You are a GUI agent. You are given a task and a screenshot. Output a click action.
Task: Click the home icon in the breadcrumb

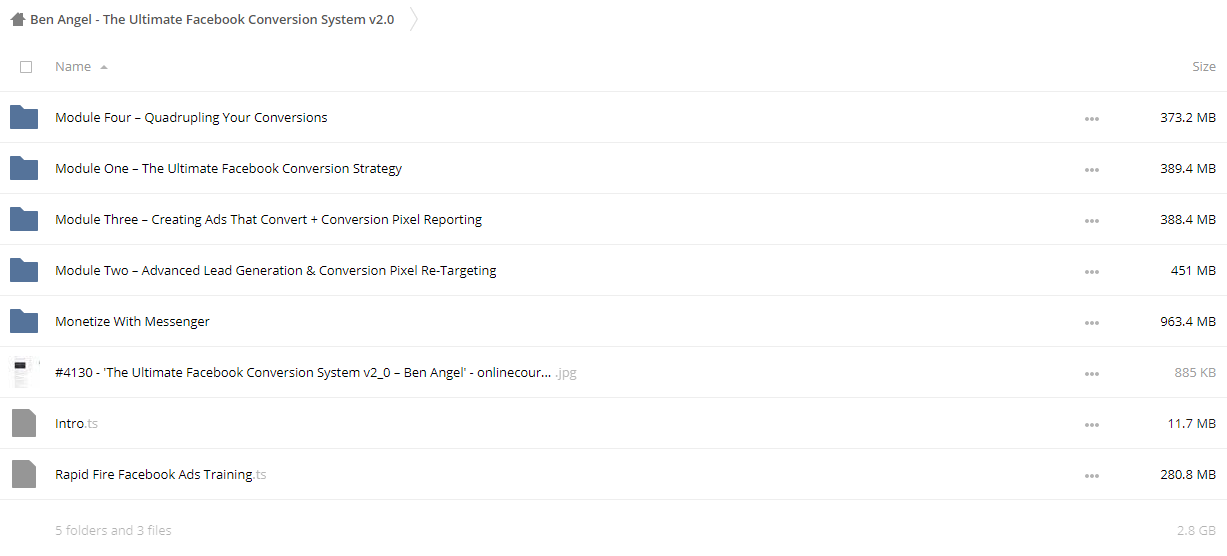[17, 19]
